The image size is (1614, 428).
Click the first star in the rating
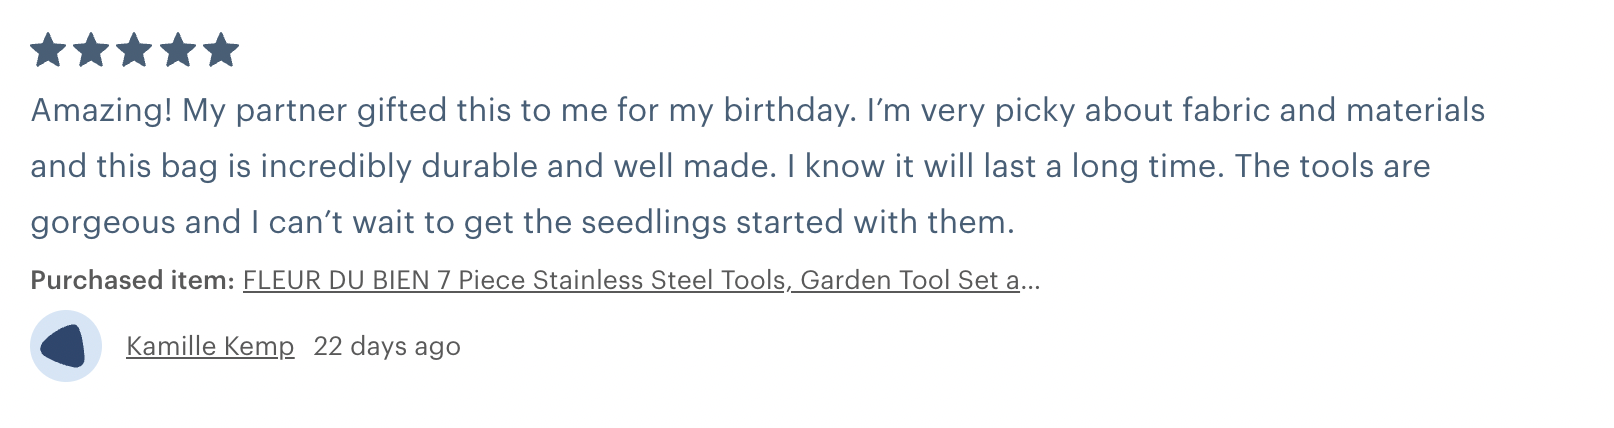pyautogui.click(x=48, y=50)
